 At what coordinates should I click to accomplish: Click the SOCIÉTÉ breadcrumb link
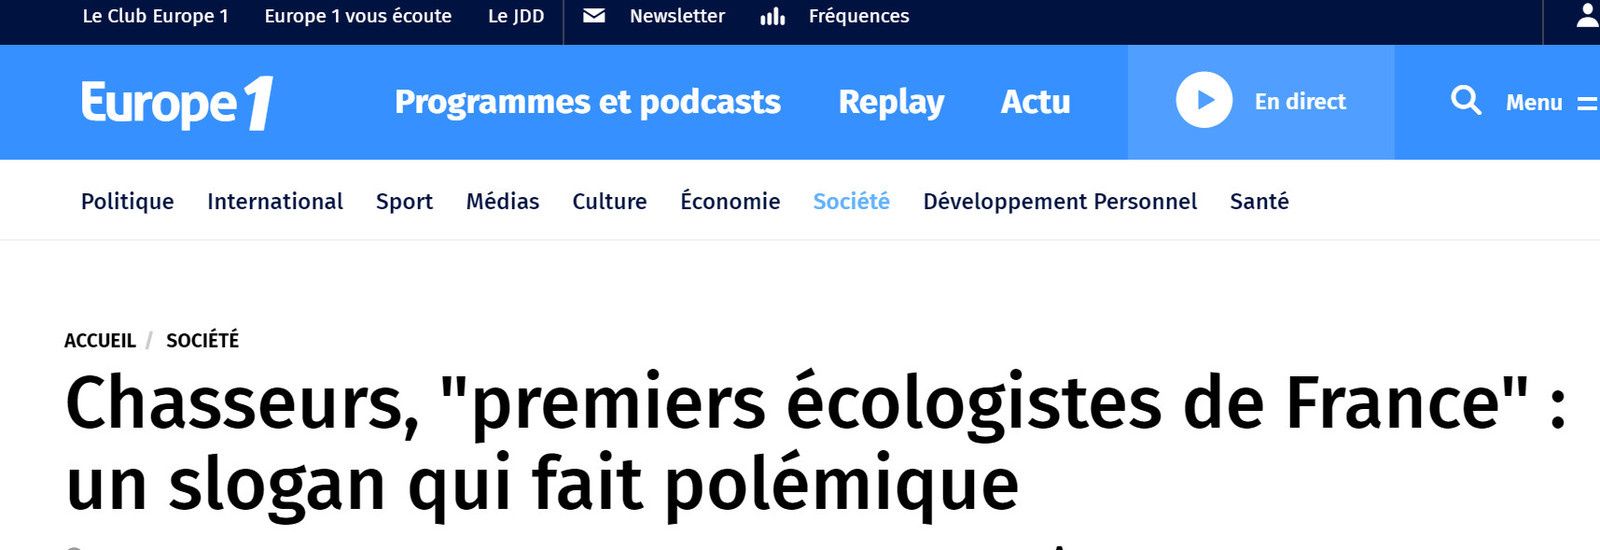(x=203, y=340)
